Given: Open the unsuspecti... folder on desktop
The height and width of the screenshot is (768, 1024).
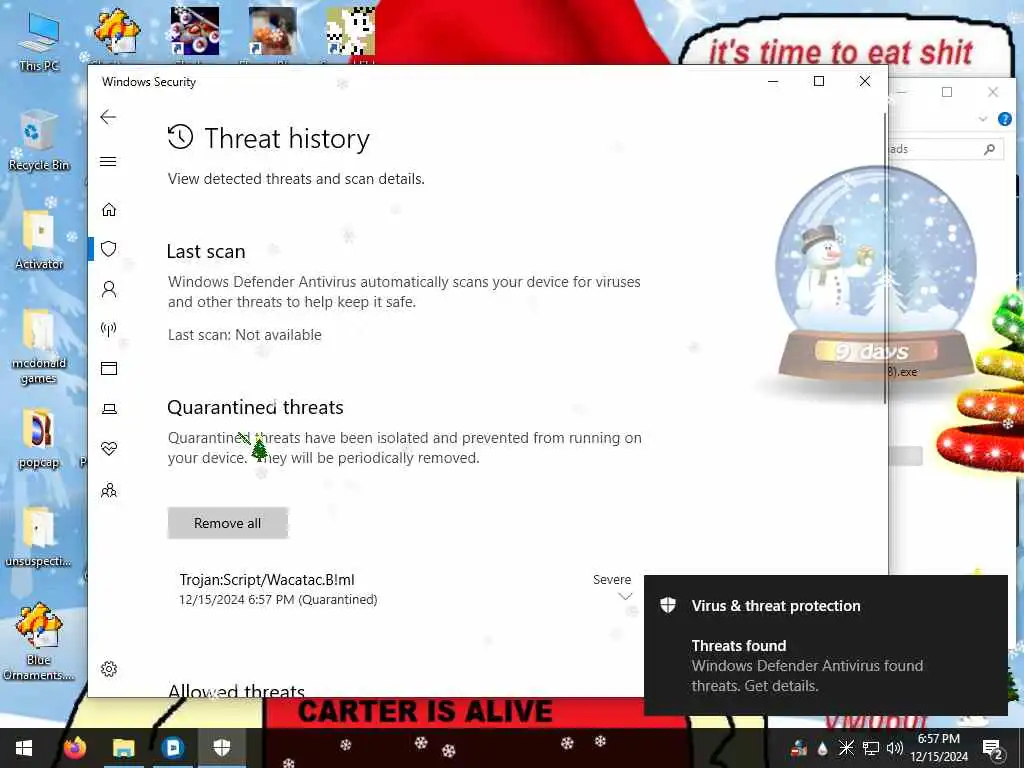Looking at the screenshot, I should (39, 537).
